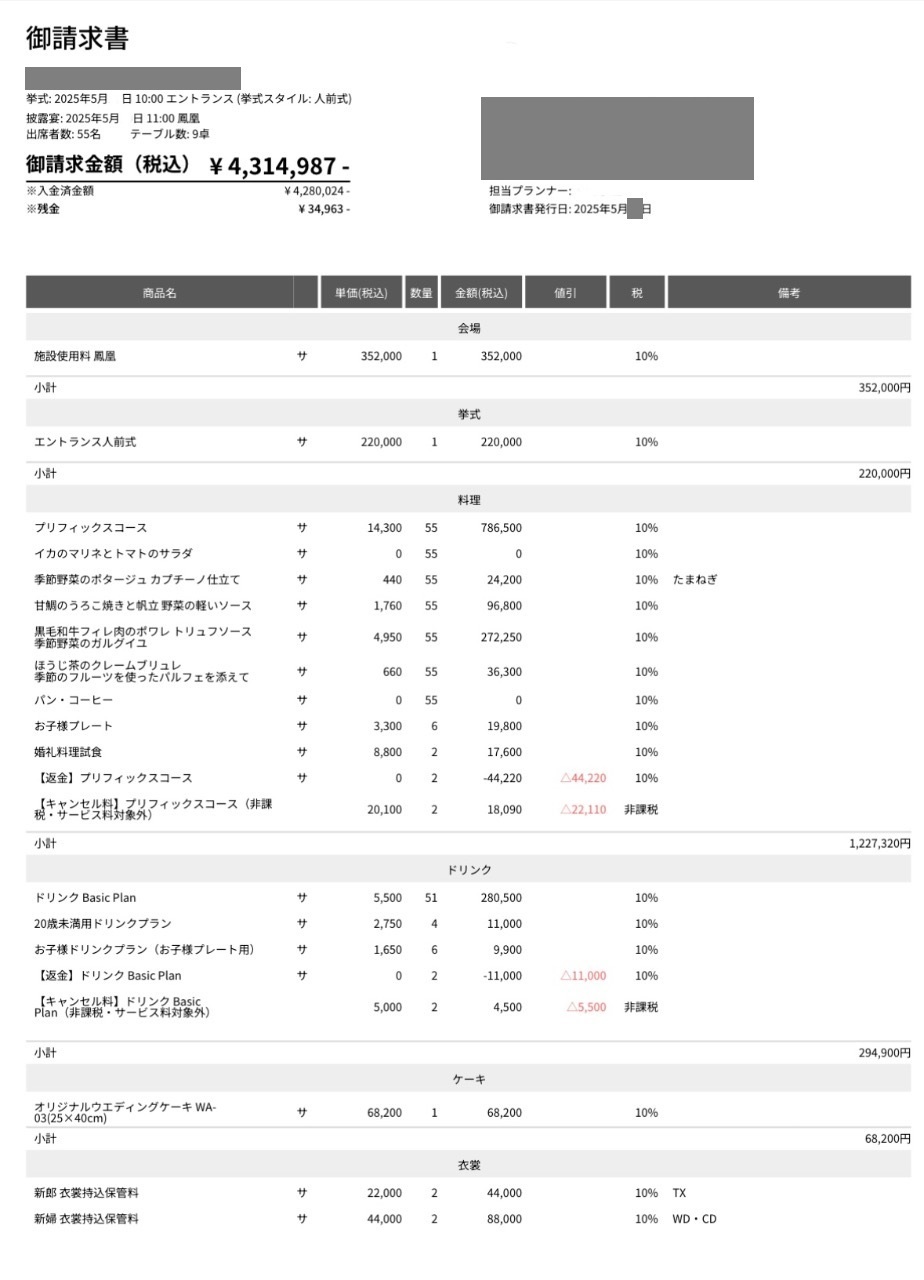Click the 担当プランナー label
Image resolution: width=924 pixels, height=1280 pixels.
(530, 191)
